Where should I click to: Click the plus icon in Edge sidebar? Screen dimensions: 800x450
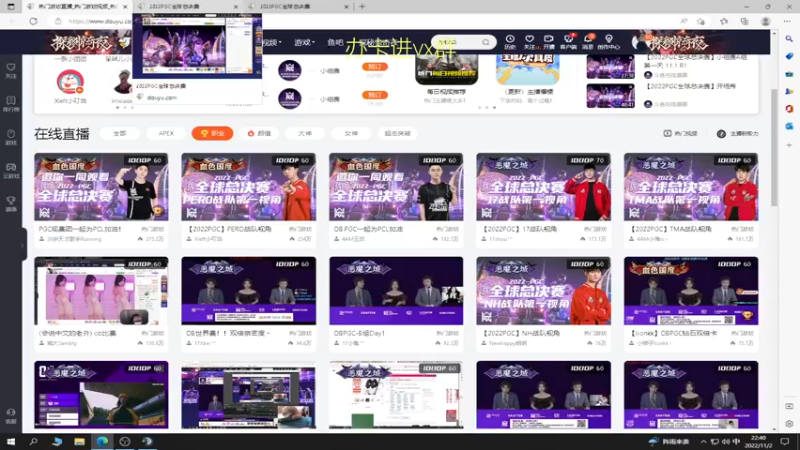point(789,145)
